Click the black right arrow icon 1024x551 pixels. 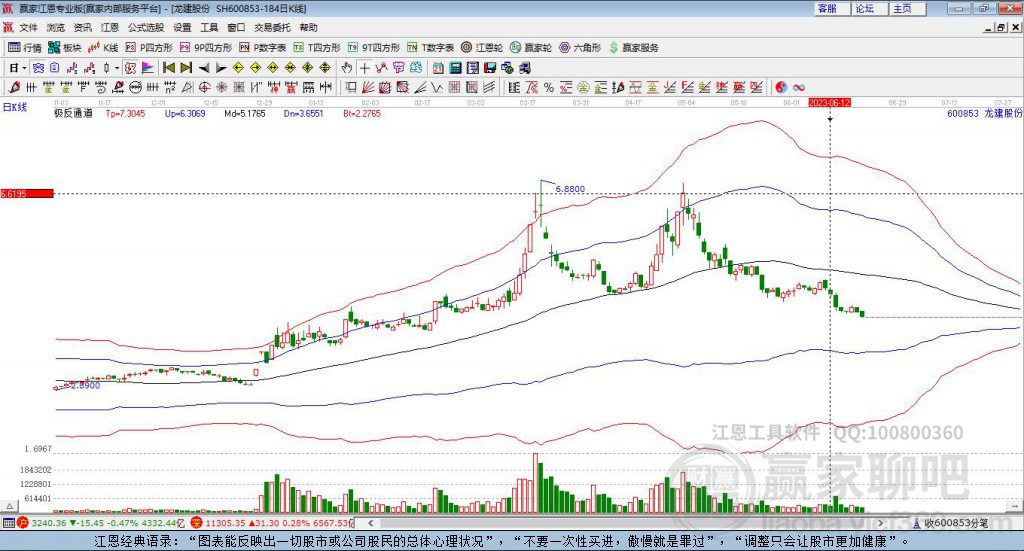pyautogui.click(x=221, y=68)
